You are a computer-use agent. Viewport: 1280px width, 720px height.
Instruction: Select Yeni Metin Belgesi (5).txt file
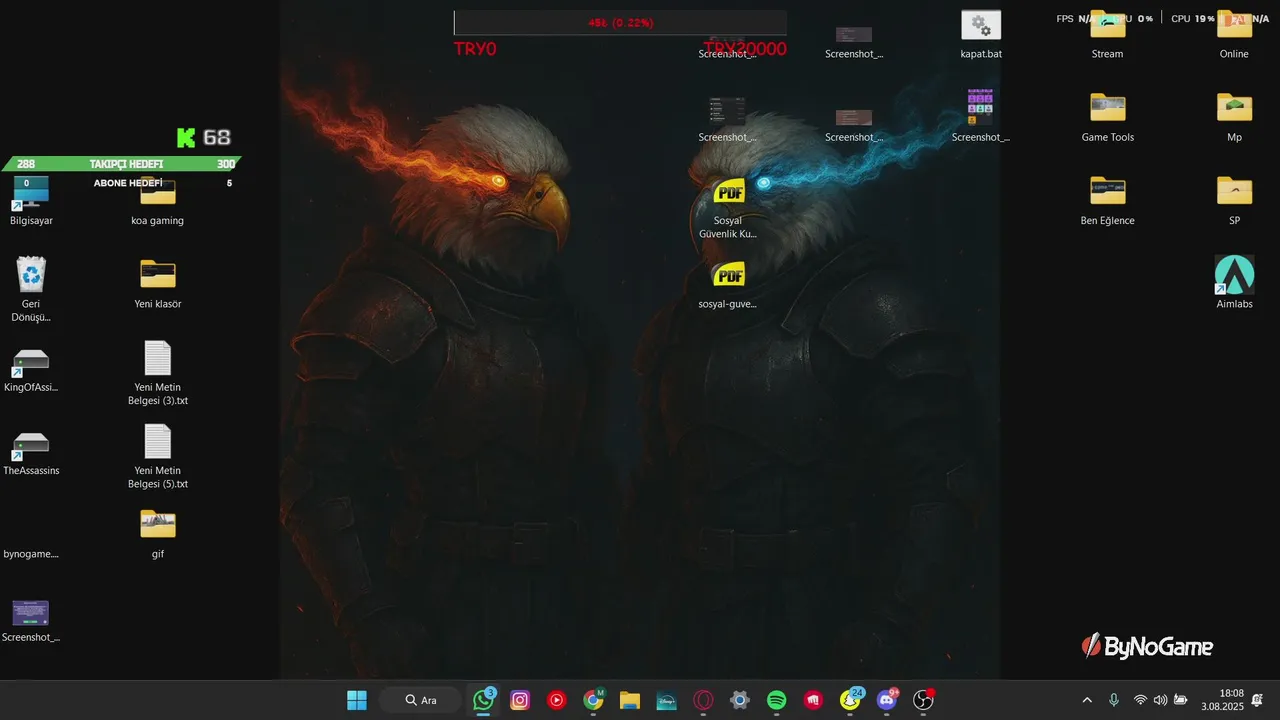(158, 456)
